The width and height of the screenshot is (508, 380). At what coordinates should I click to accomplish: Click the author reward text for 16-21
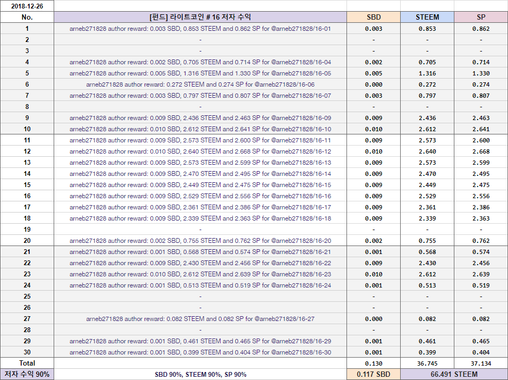(x=200, y=252)
